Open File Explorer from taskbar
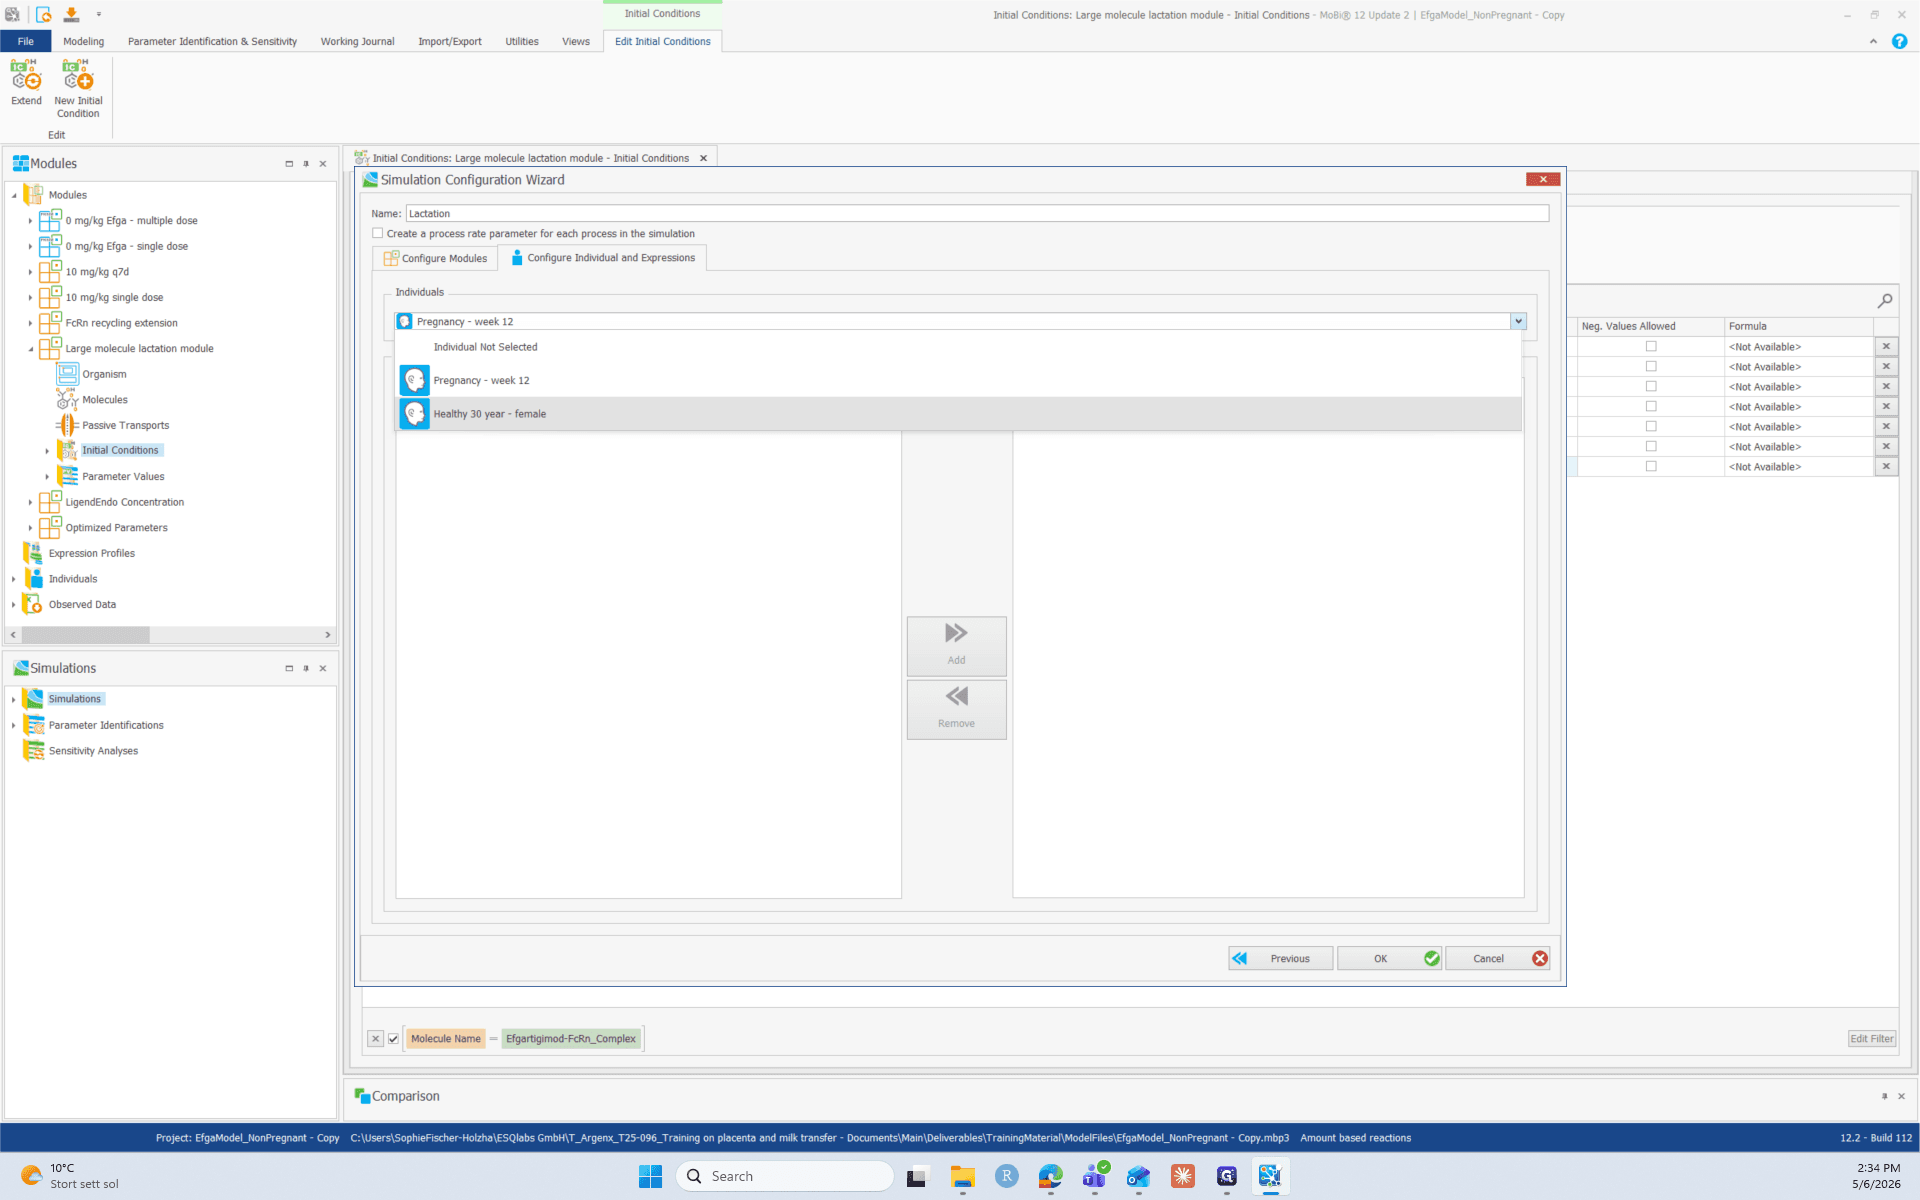The width and height of the screenshot is (1920, 1200). pos(962,1176)
